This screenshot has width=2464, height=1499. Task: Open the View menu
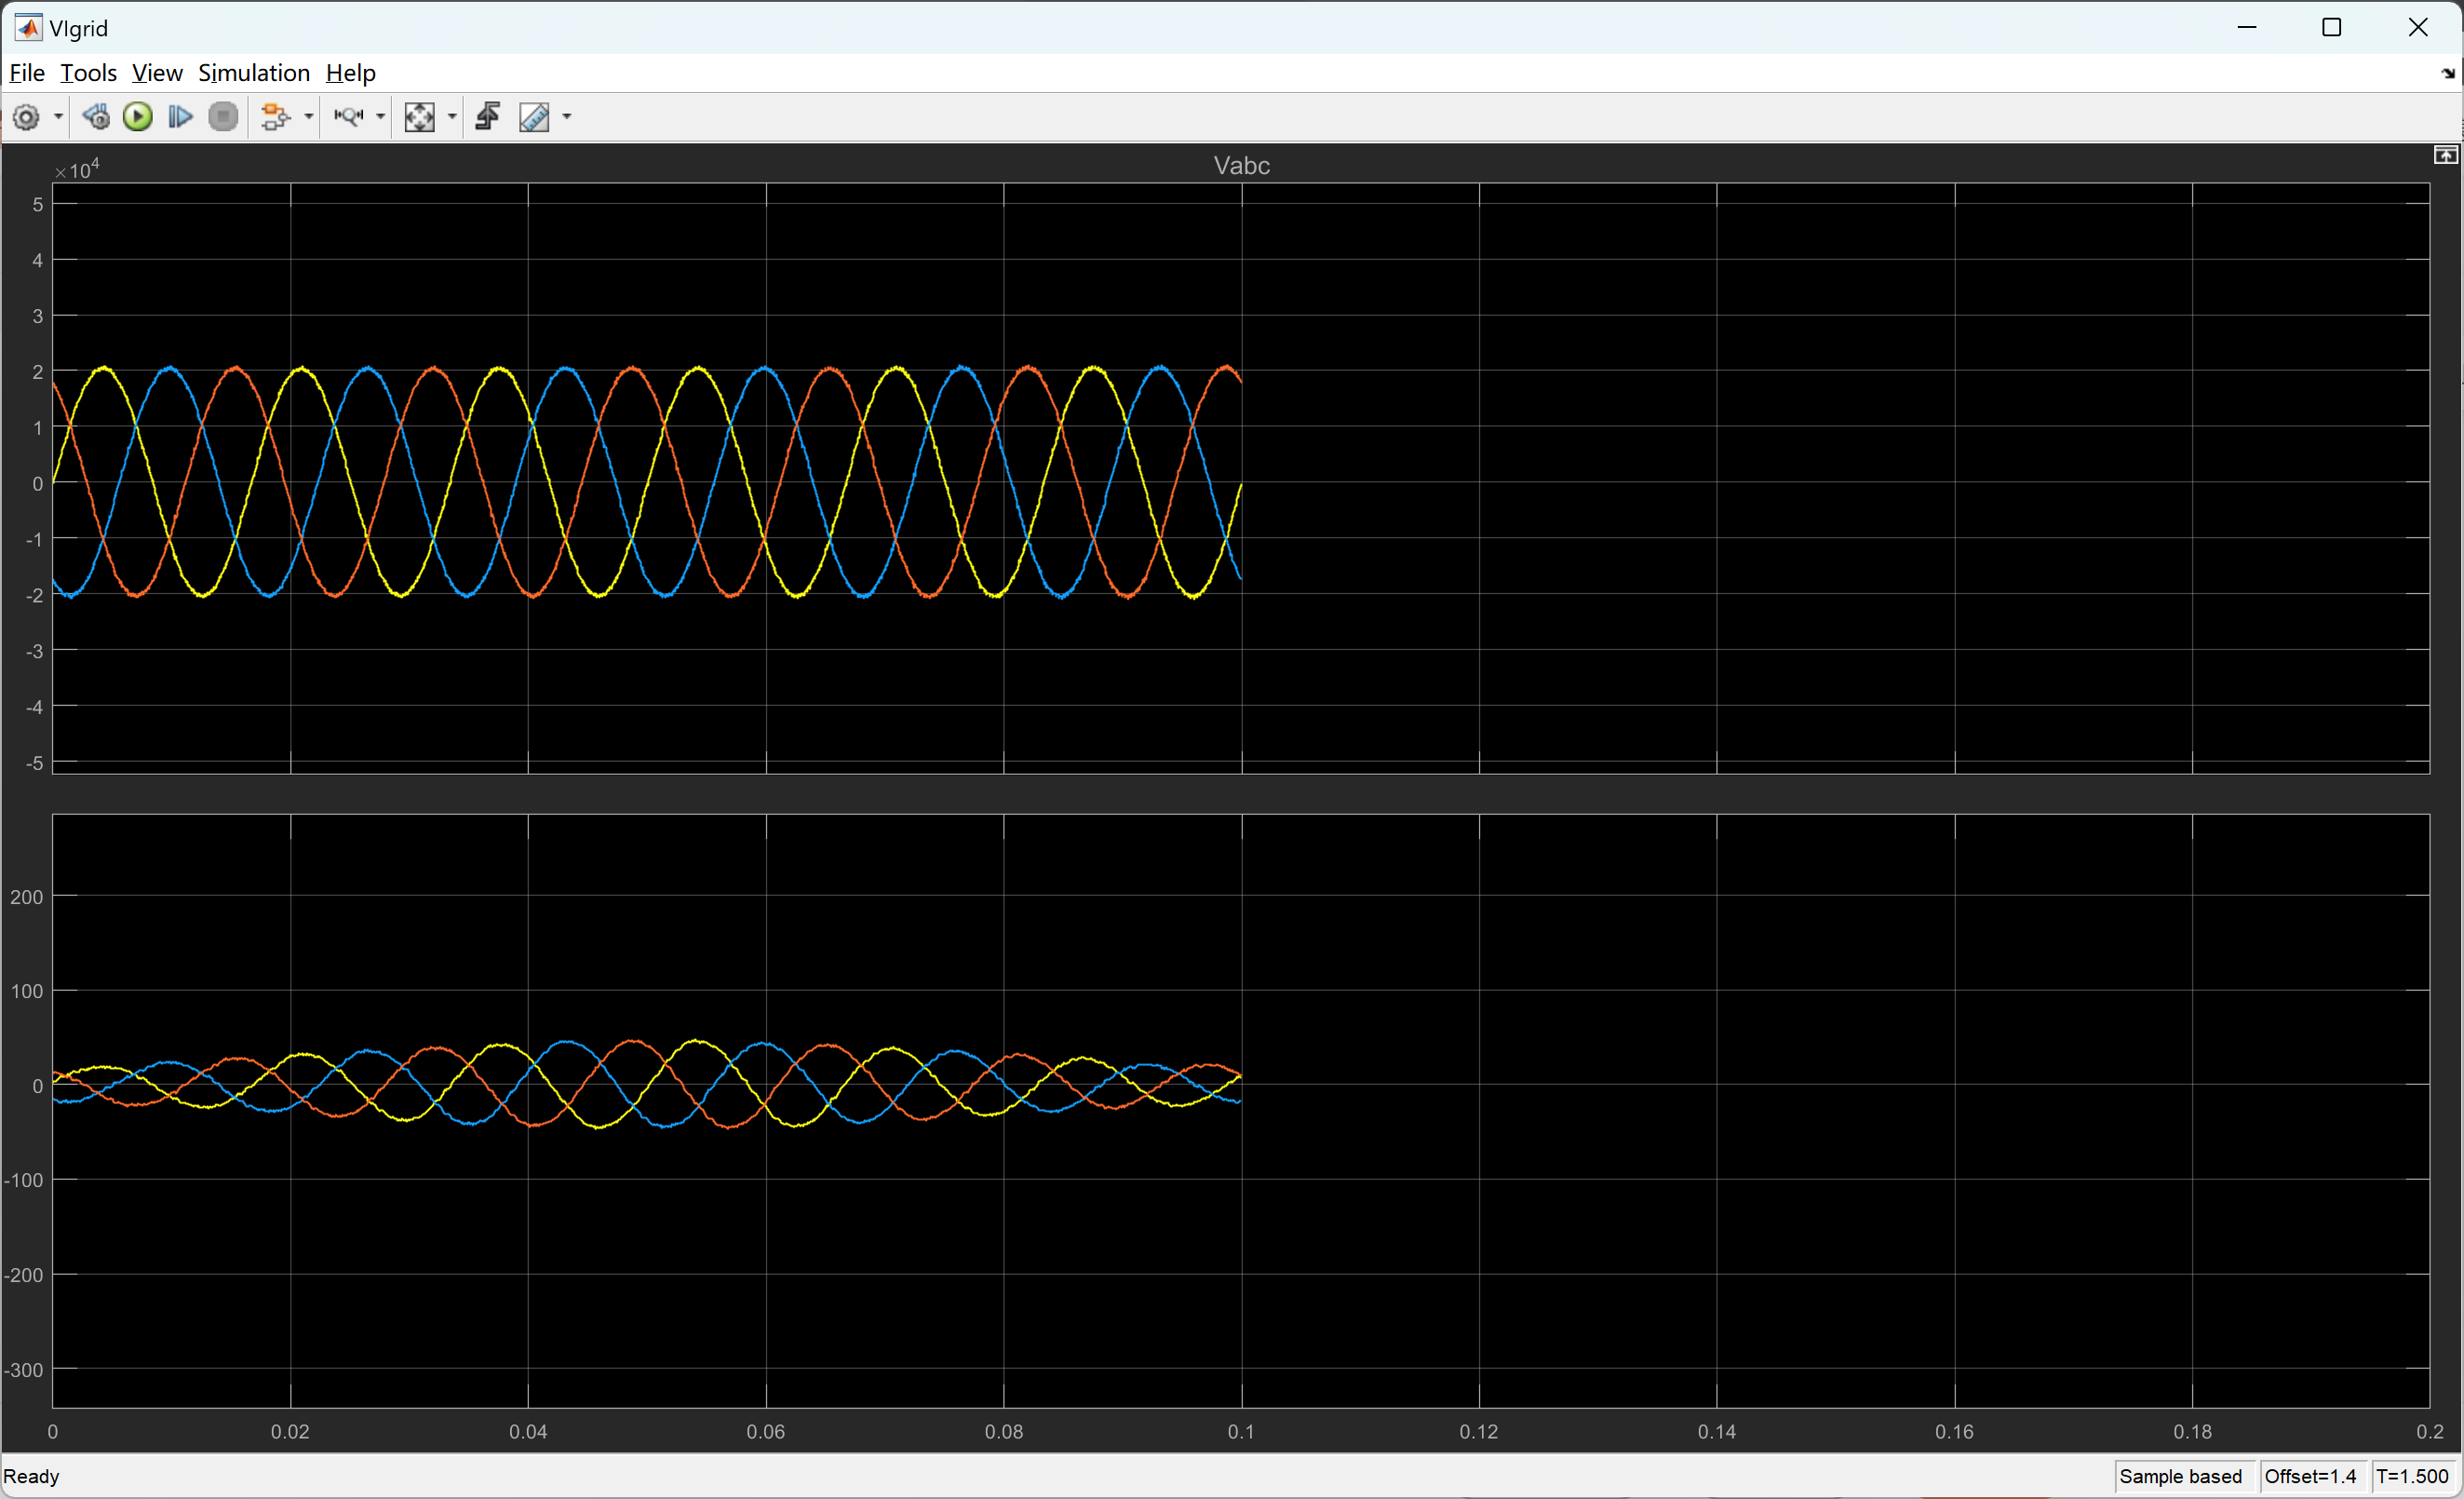[157, 73]
